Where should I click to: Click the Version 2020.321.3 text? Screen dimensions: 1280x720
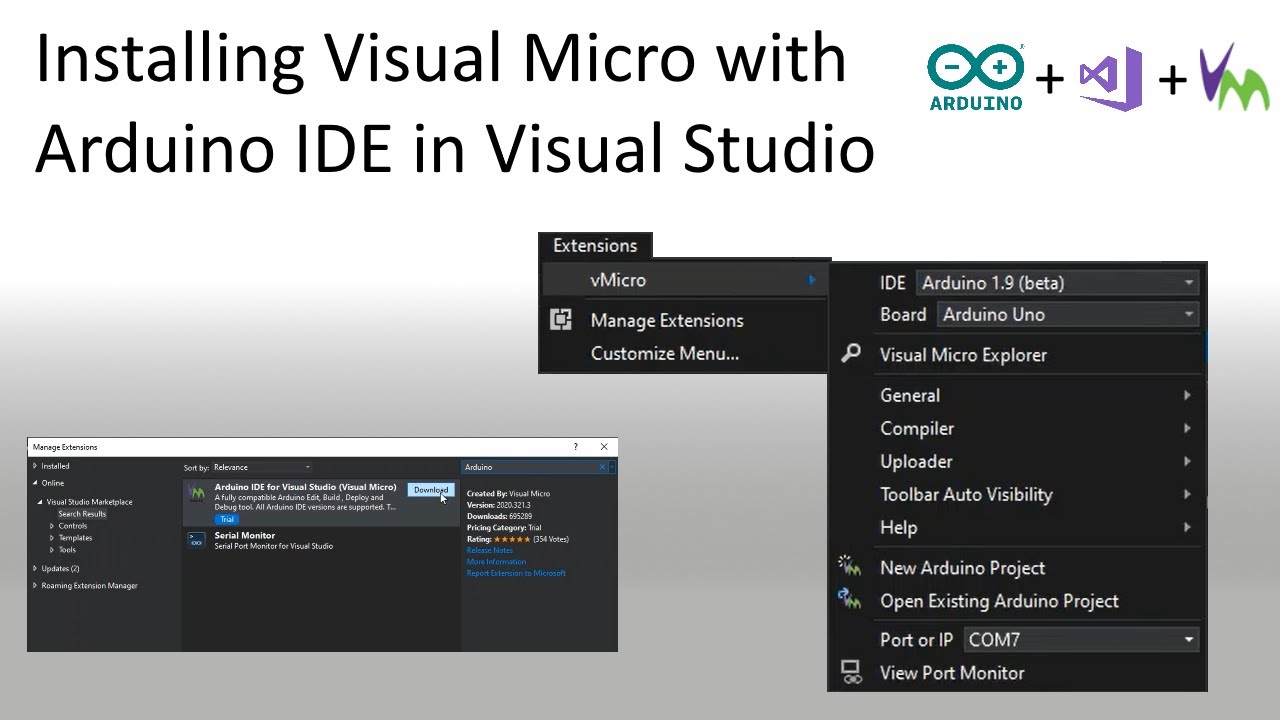pyautogui.click(x=501, y=505)
